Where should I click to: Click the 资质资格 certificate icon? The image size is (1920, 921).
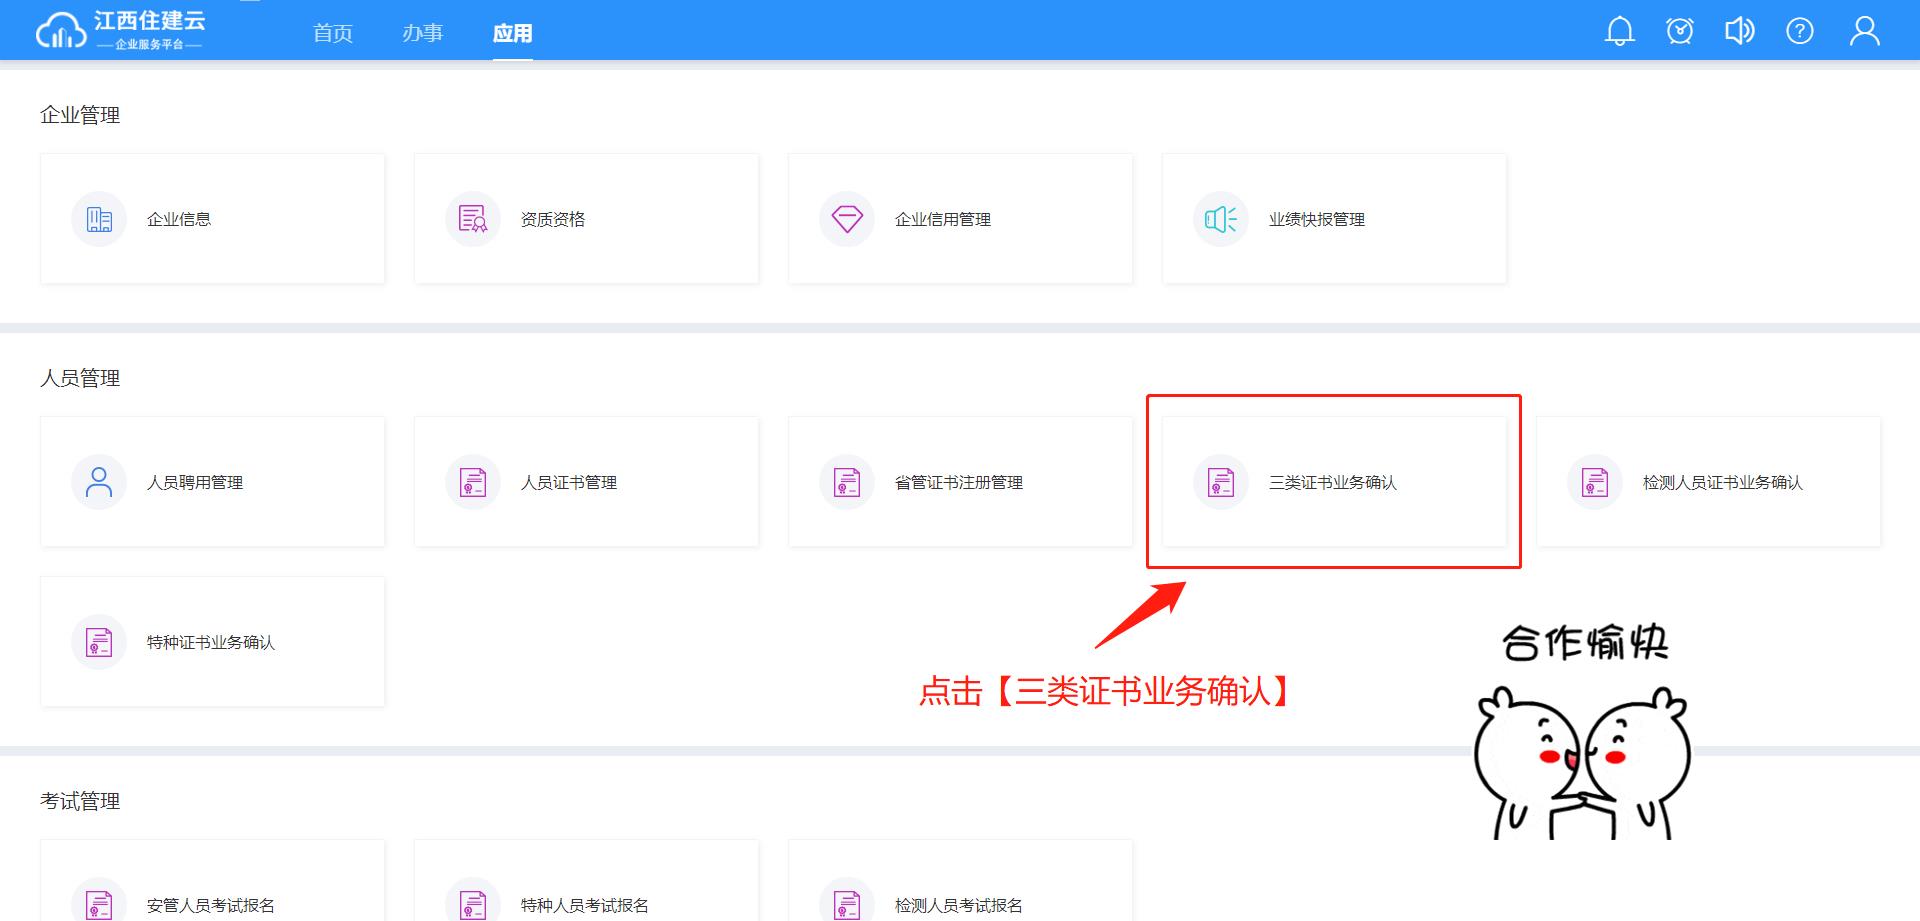click(473, 219)
